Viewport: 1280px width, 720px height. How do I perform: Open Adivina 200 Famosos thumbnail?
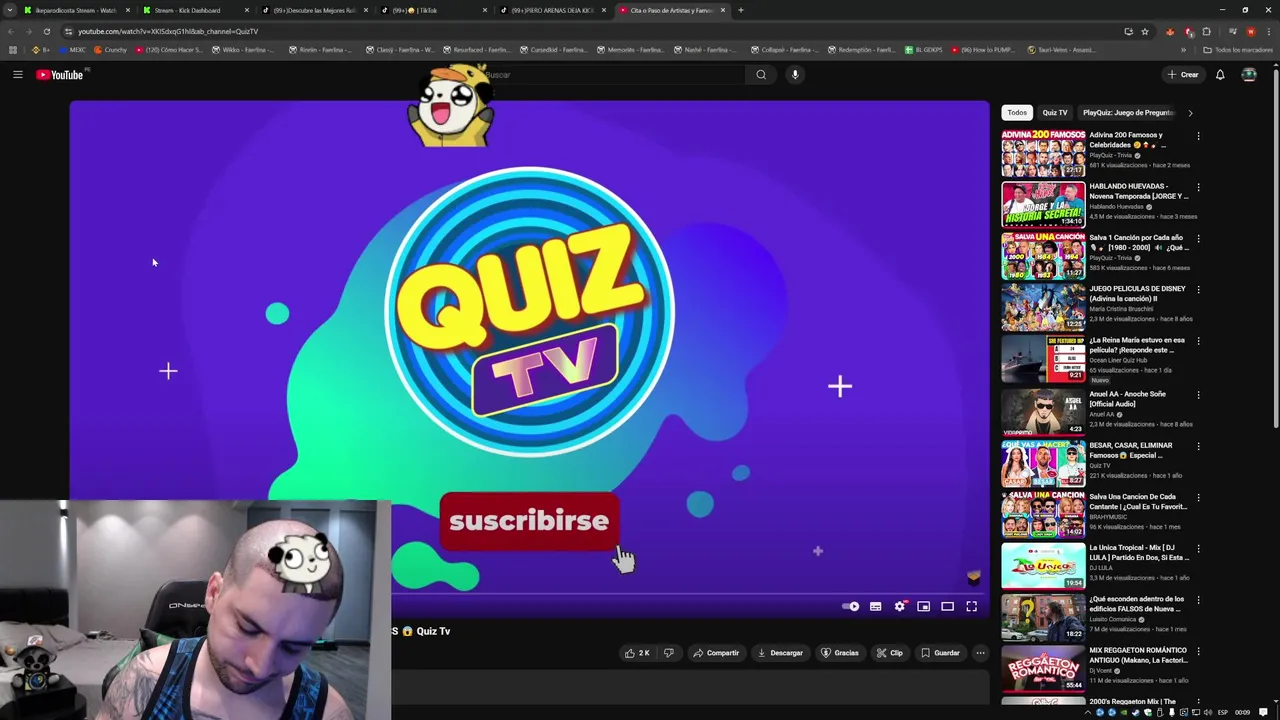tap(1043, 153)
